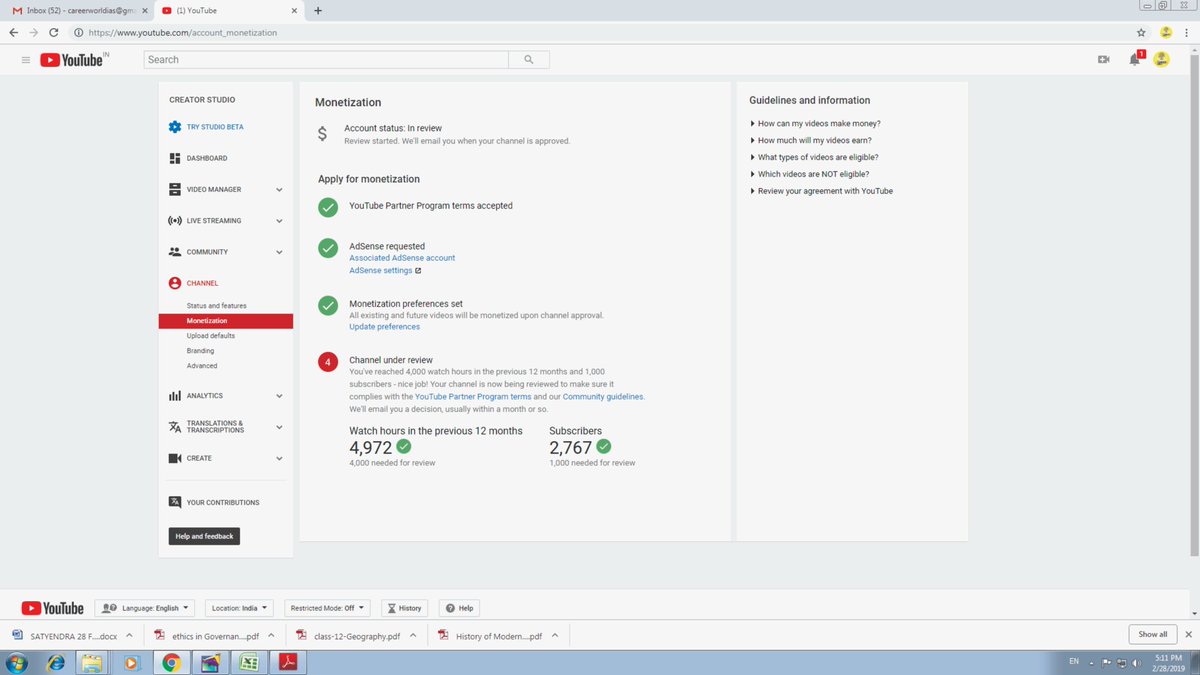Bookmark this page with star icon
The image size is (1200, 675).
pos(1141,33)
